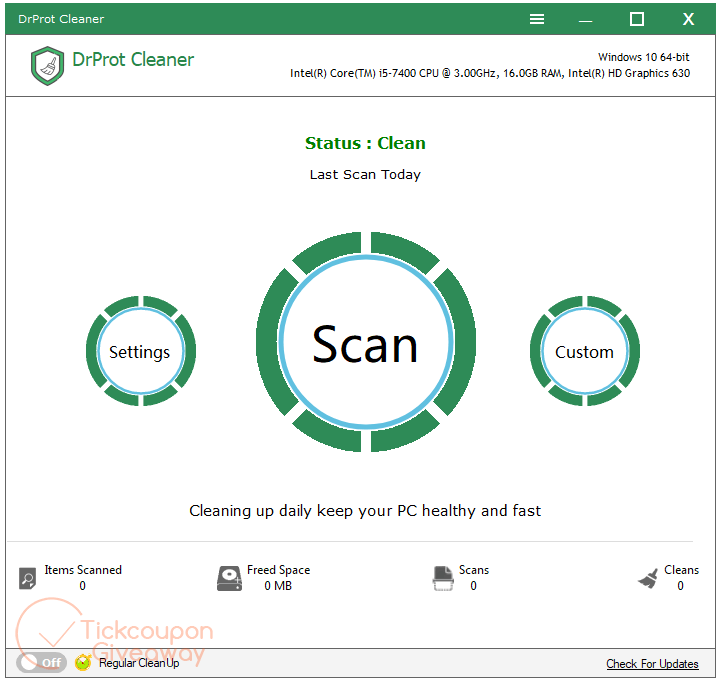
Task: Click the 'Regular CleanUp' label
Action: (139, 663)
